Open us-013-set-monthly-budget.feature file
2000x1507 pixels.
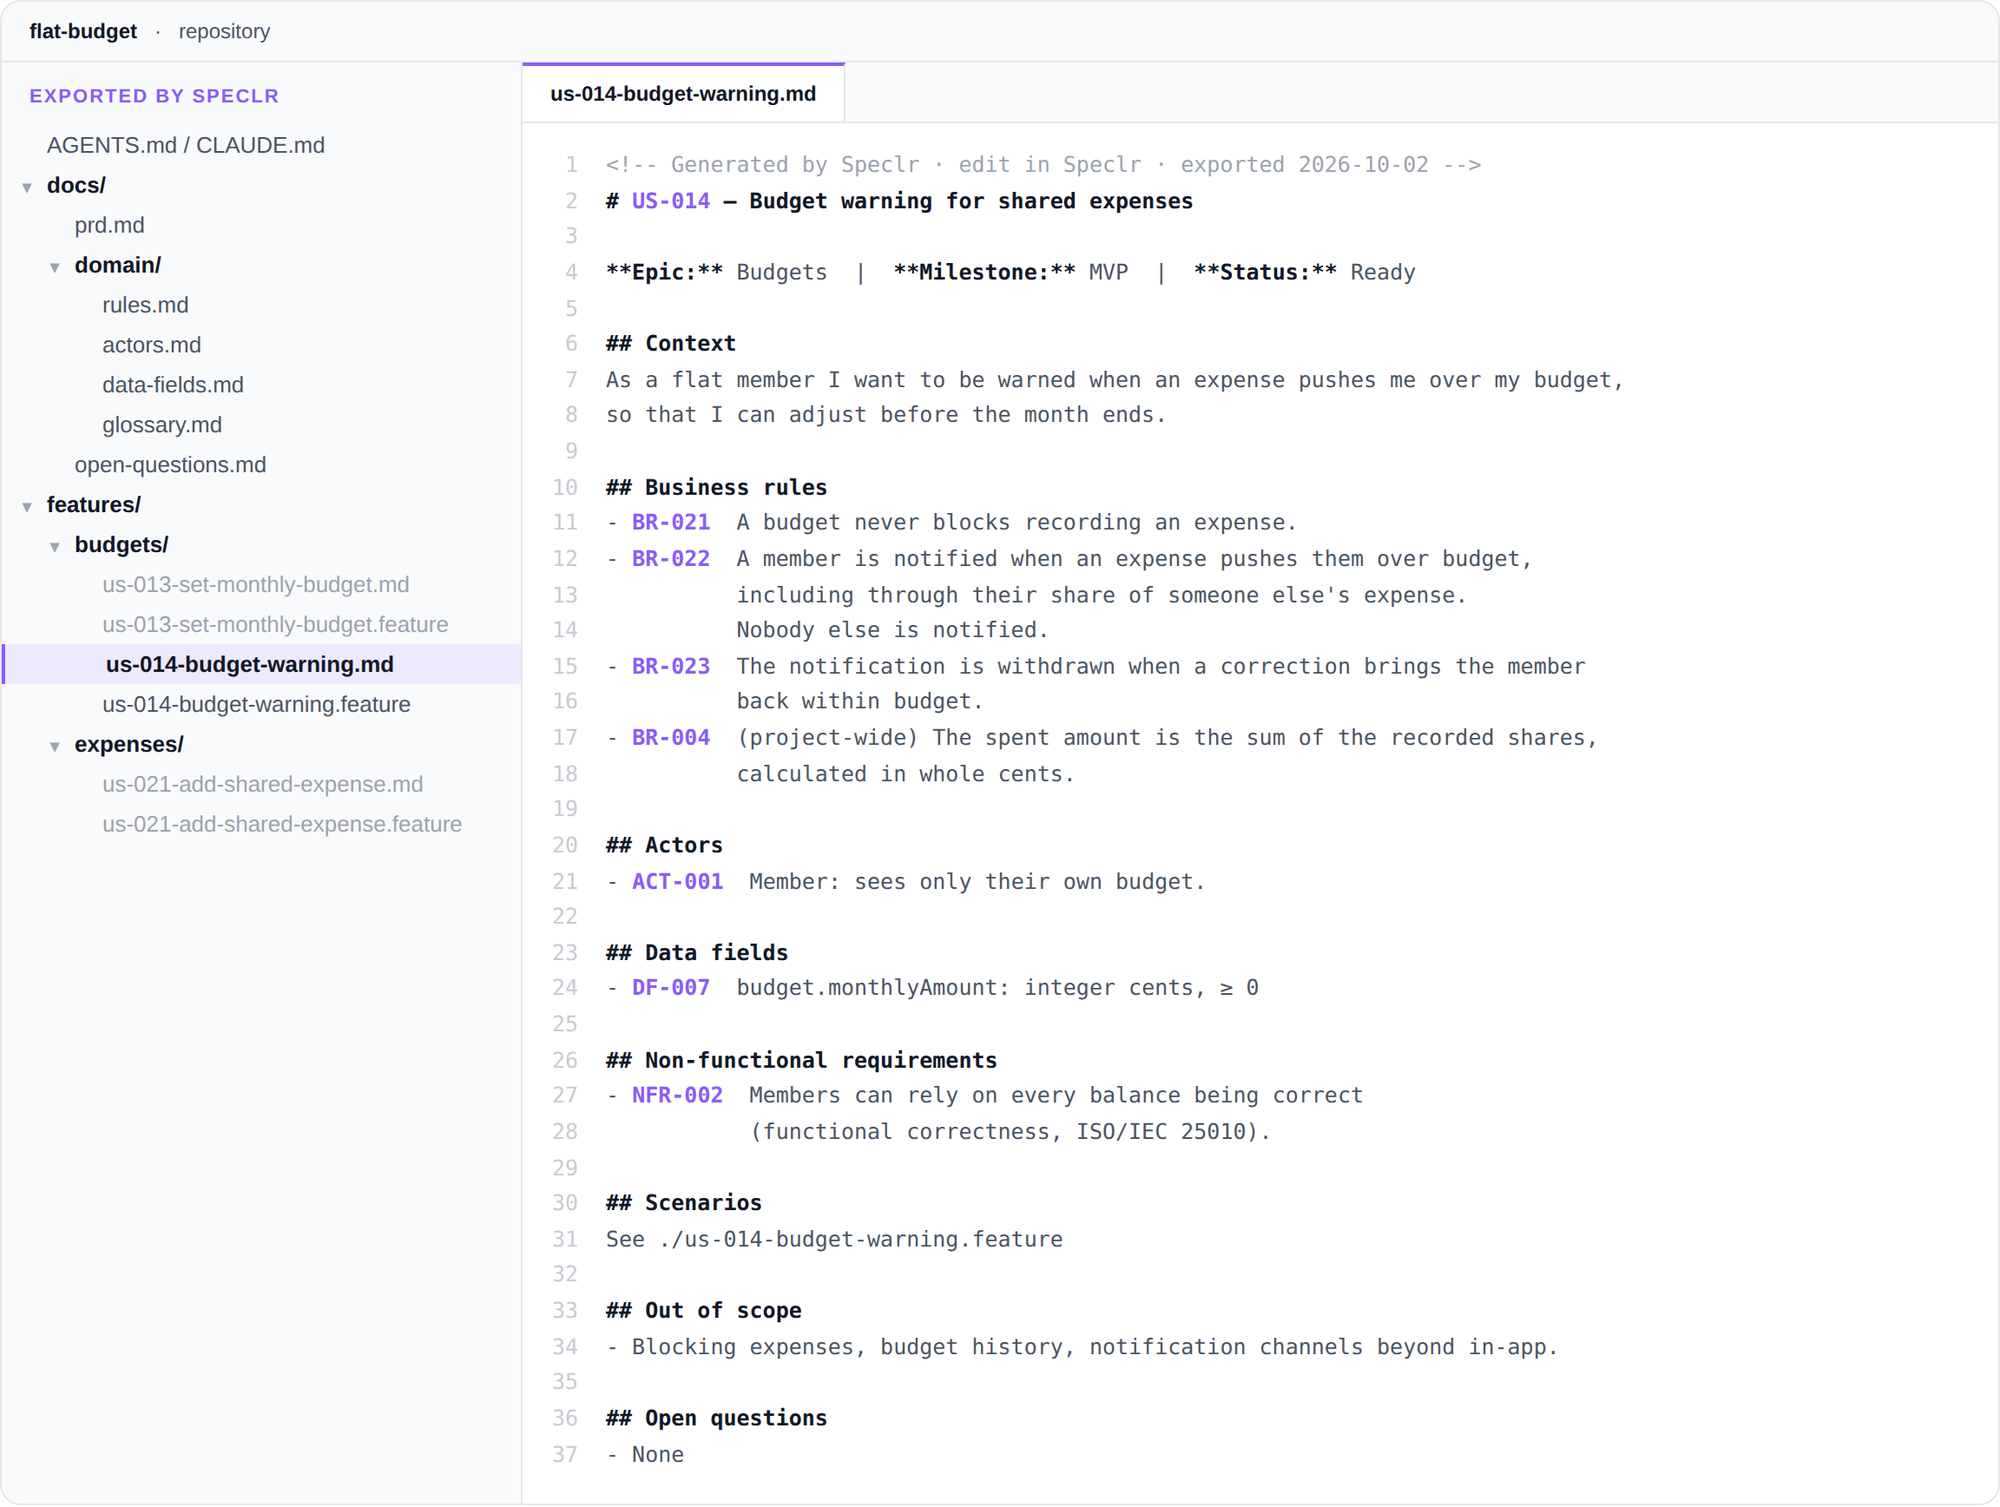[x=275, y=625]
